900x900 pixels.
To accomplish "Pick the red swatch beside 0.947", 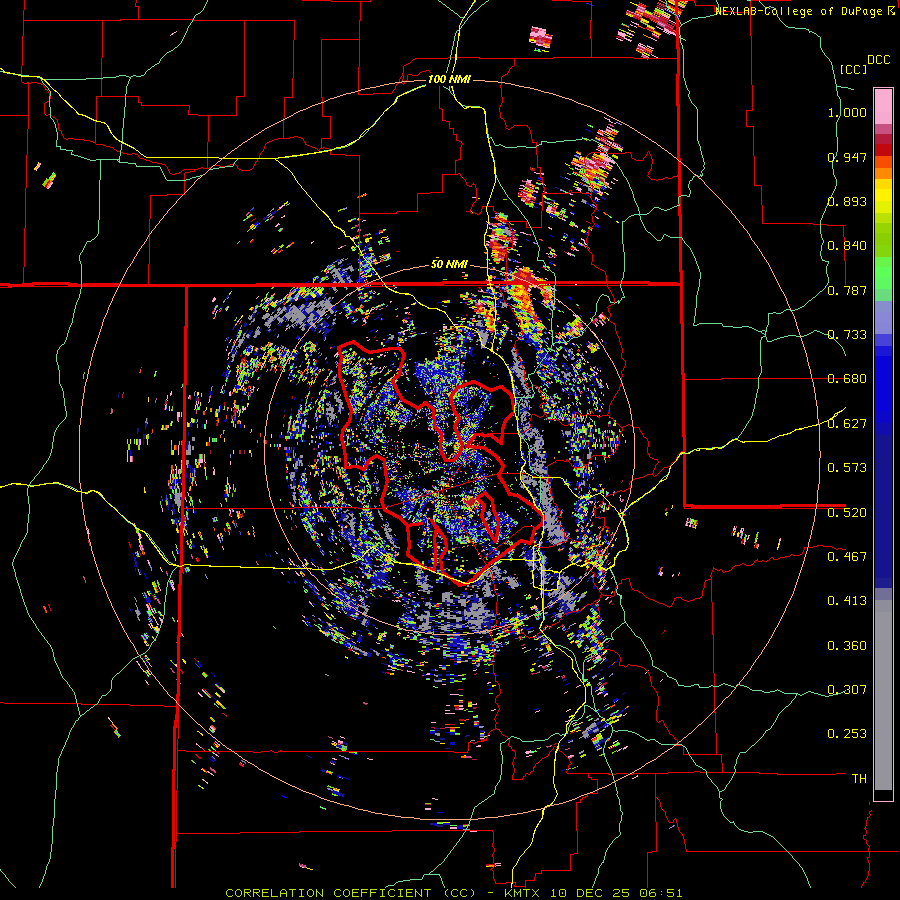I will click(x=883, y=150).
